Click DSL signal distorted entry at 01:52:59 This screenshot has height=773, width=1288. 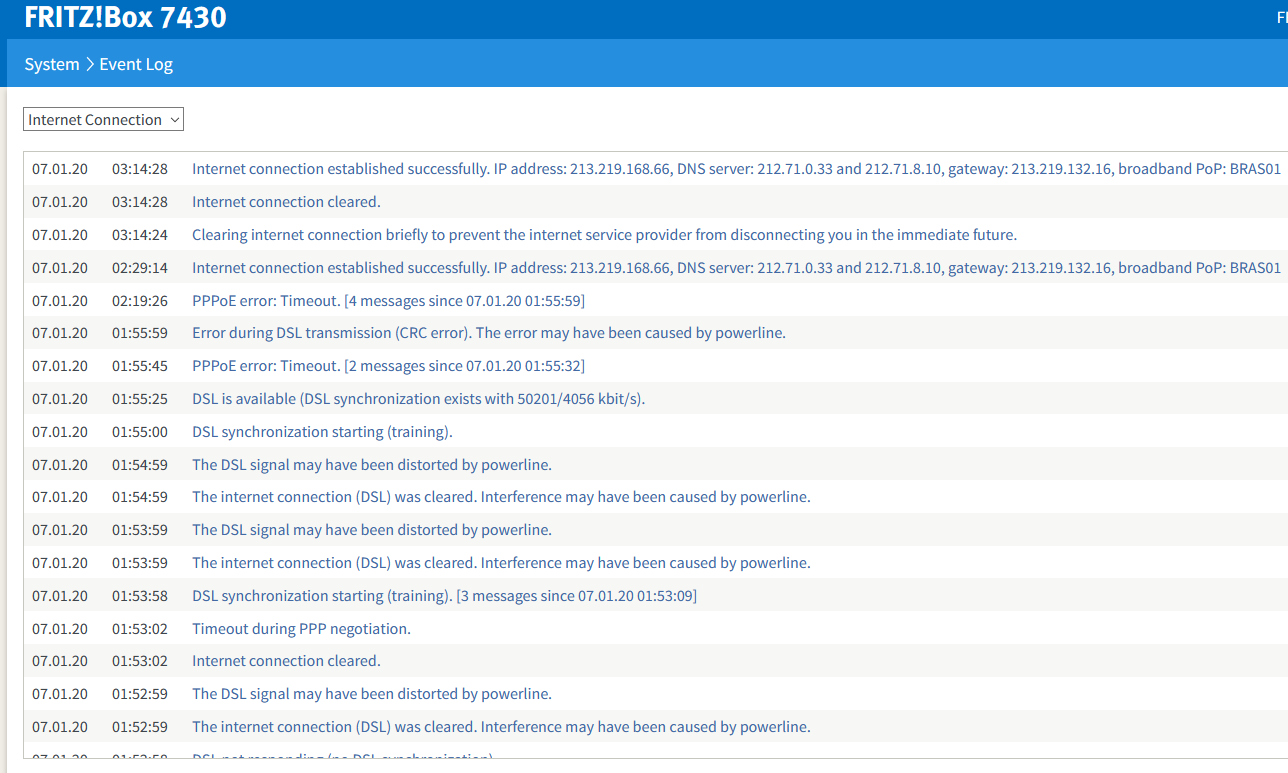point(371,694)
